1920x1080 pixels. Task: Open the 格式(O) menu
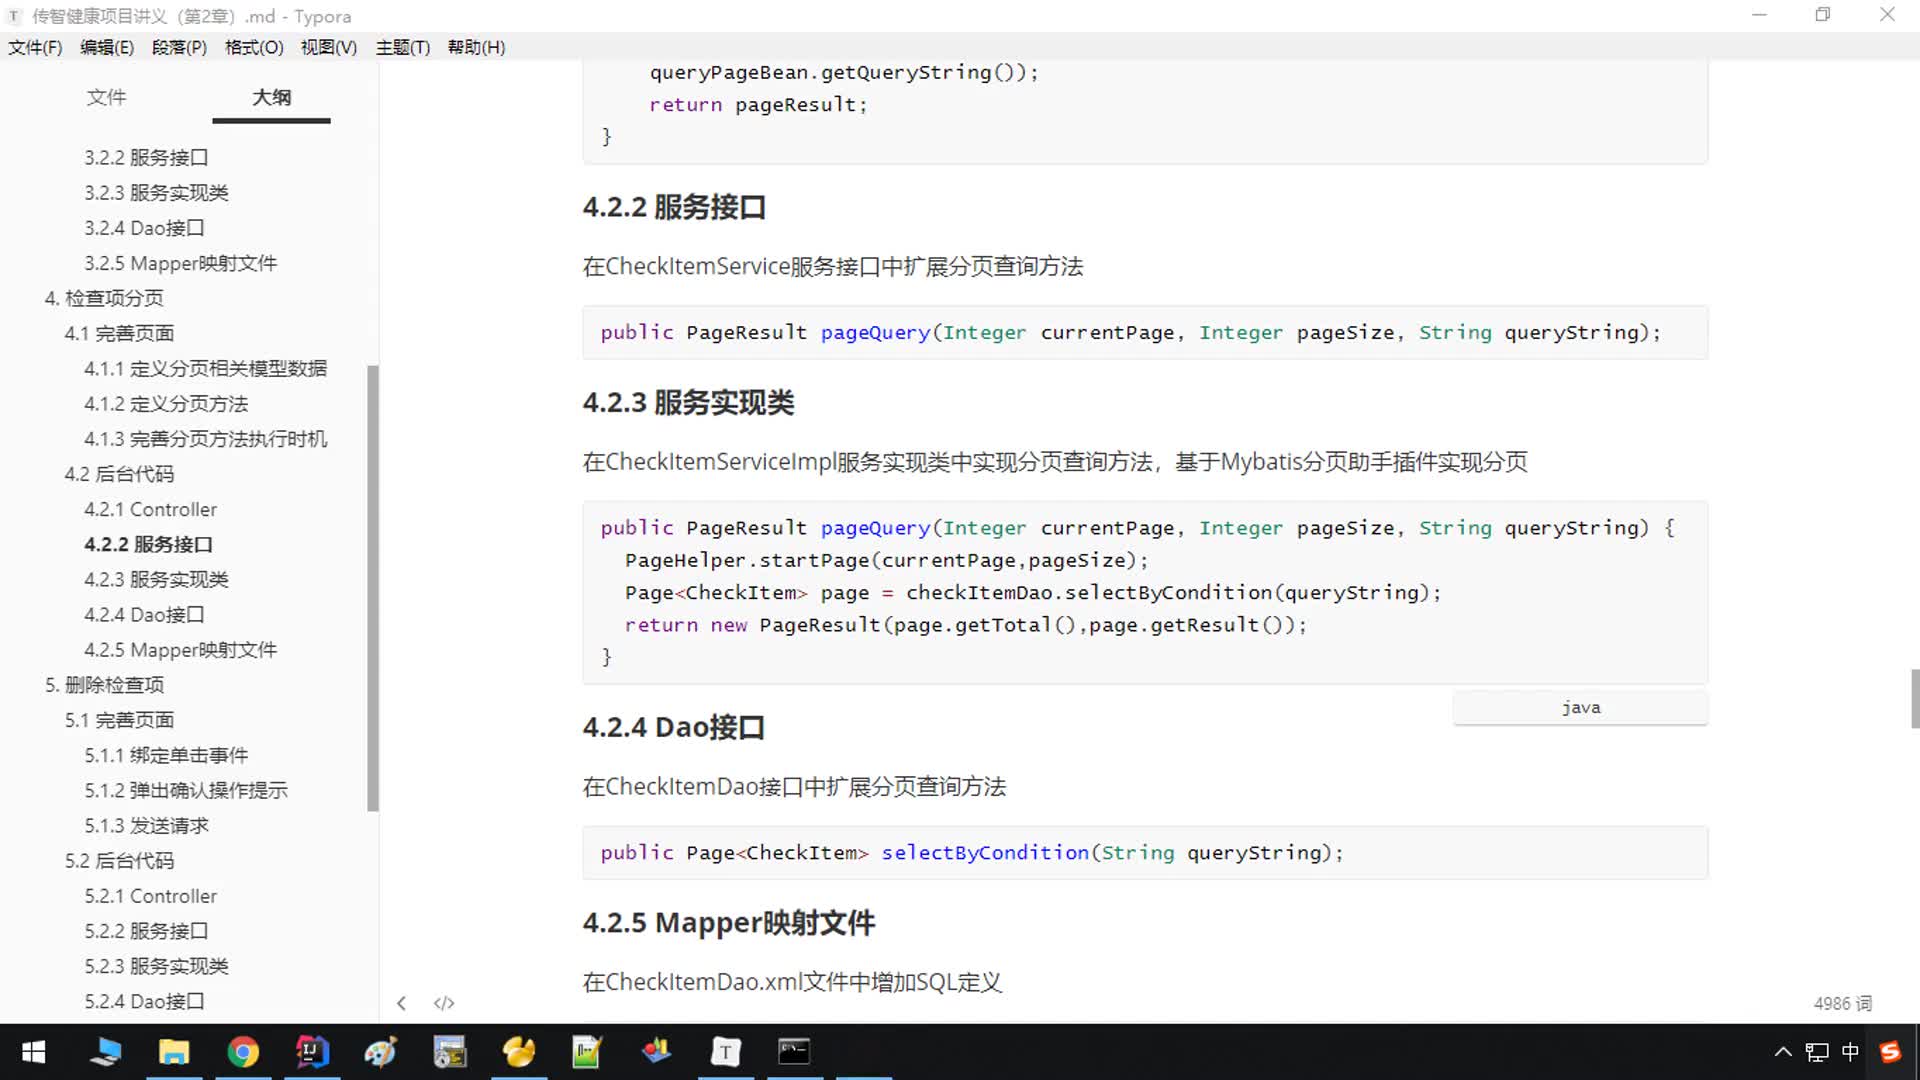pos(254,47)
